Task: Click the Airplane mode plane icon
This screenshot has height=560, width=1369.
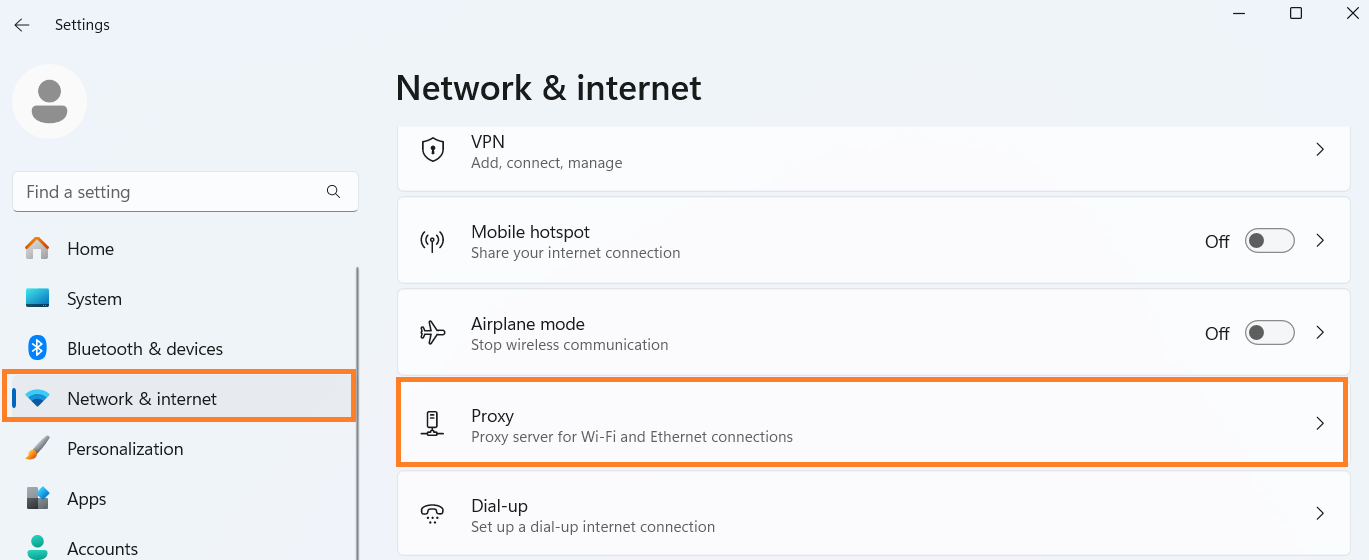Action: [x=432, y=333]
